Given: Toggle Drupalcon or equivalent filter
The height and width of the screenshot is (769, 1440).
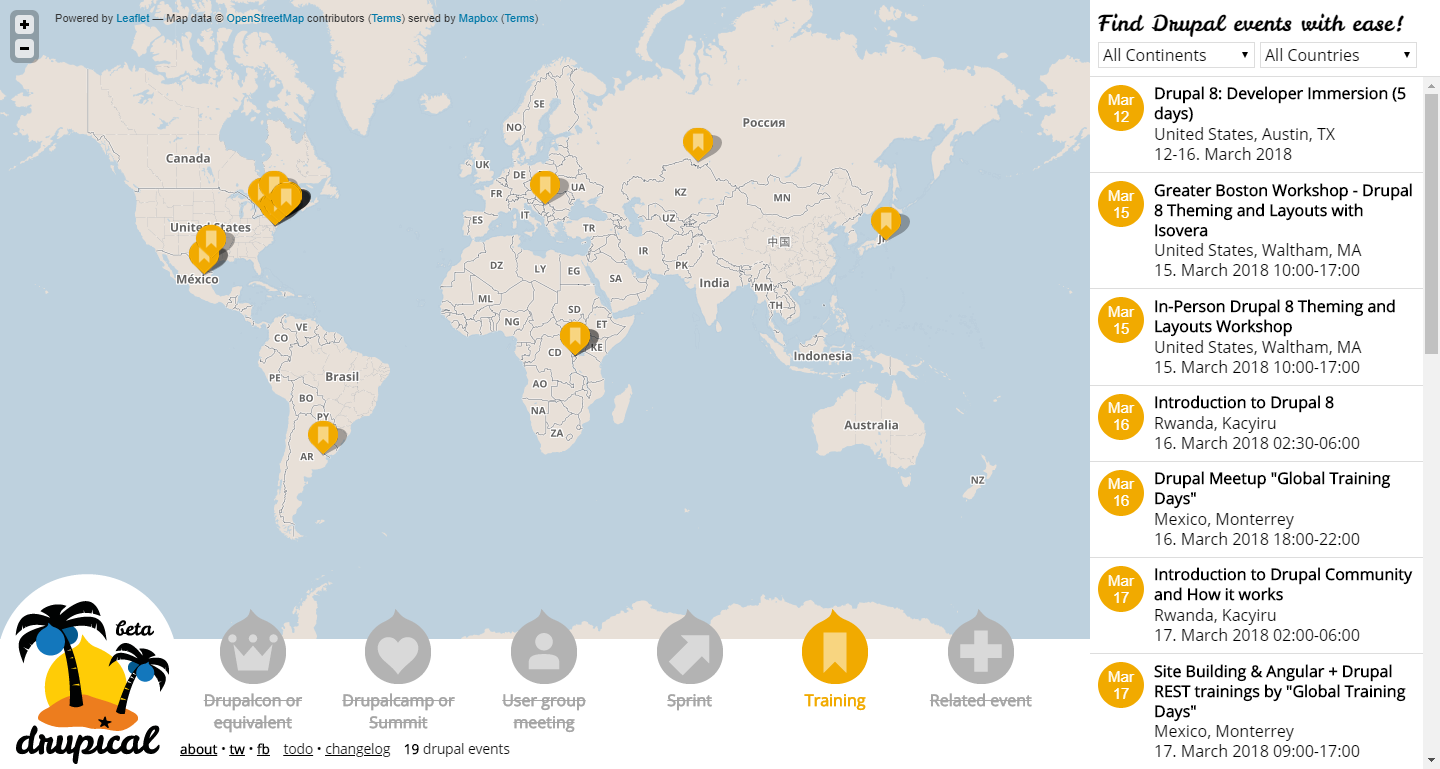Looking at the screenshot, I should click(253, 672).
